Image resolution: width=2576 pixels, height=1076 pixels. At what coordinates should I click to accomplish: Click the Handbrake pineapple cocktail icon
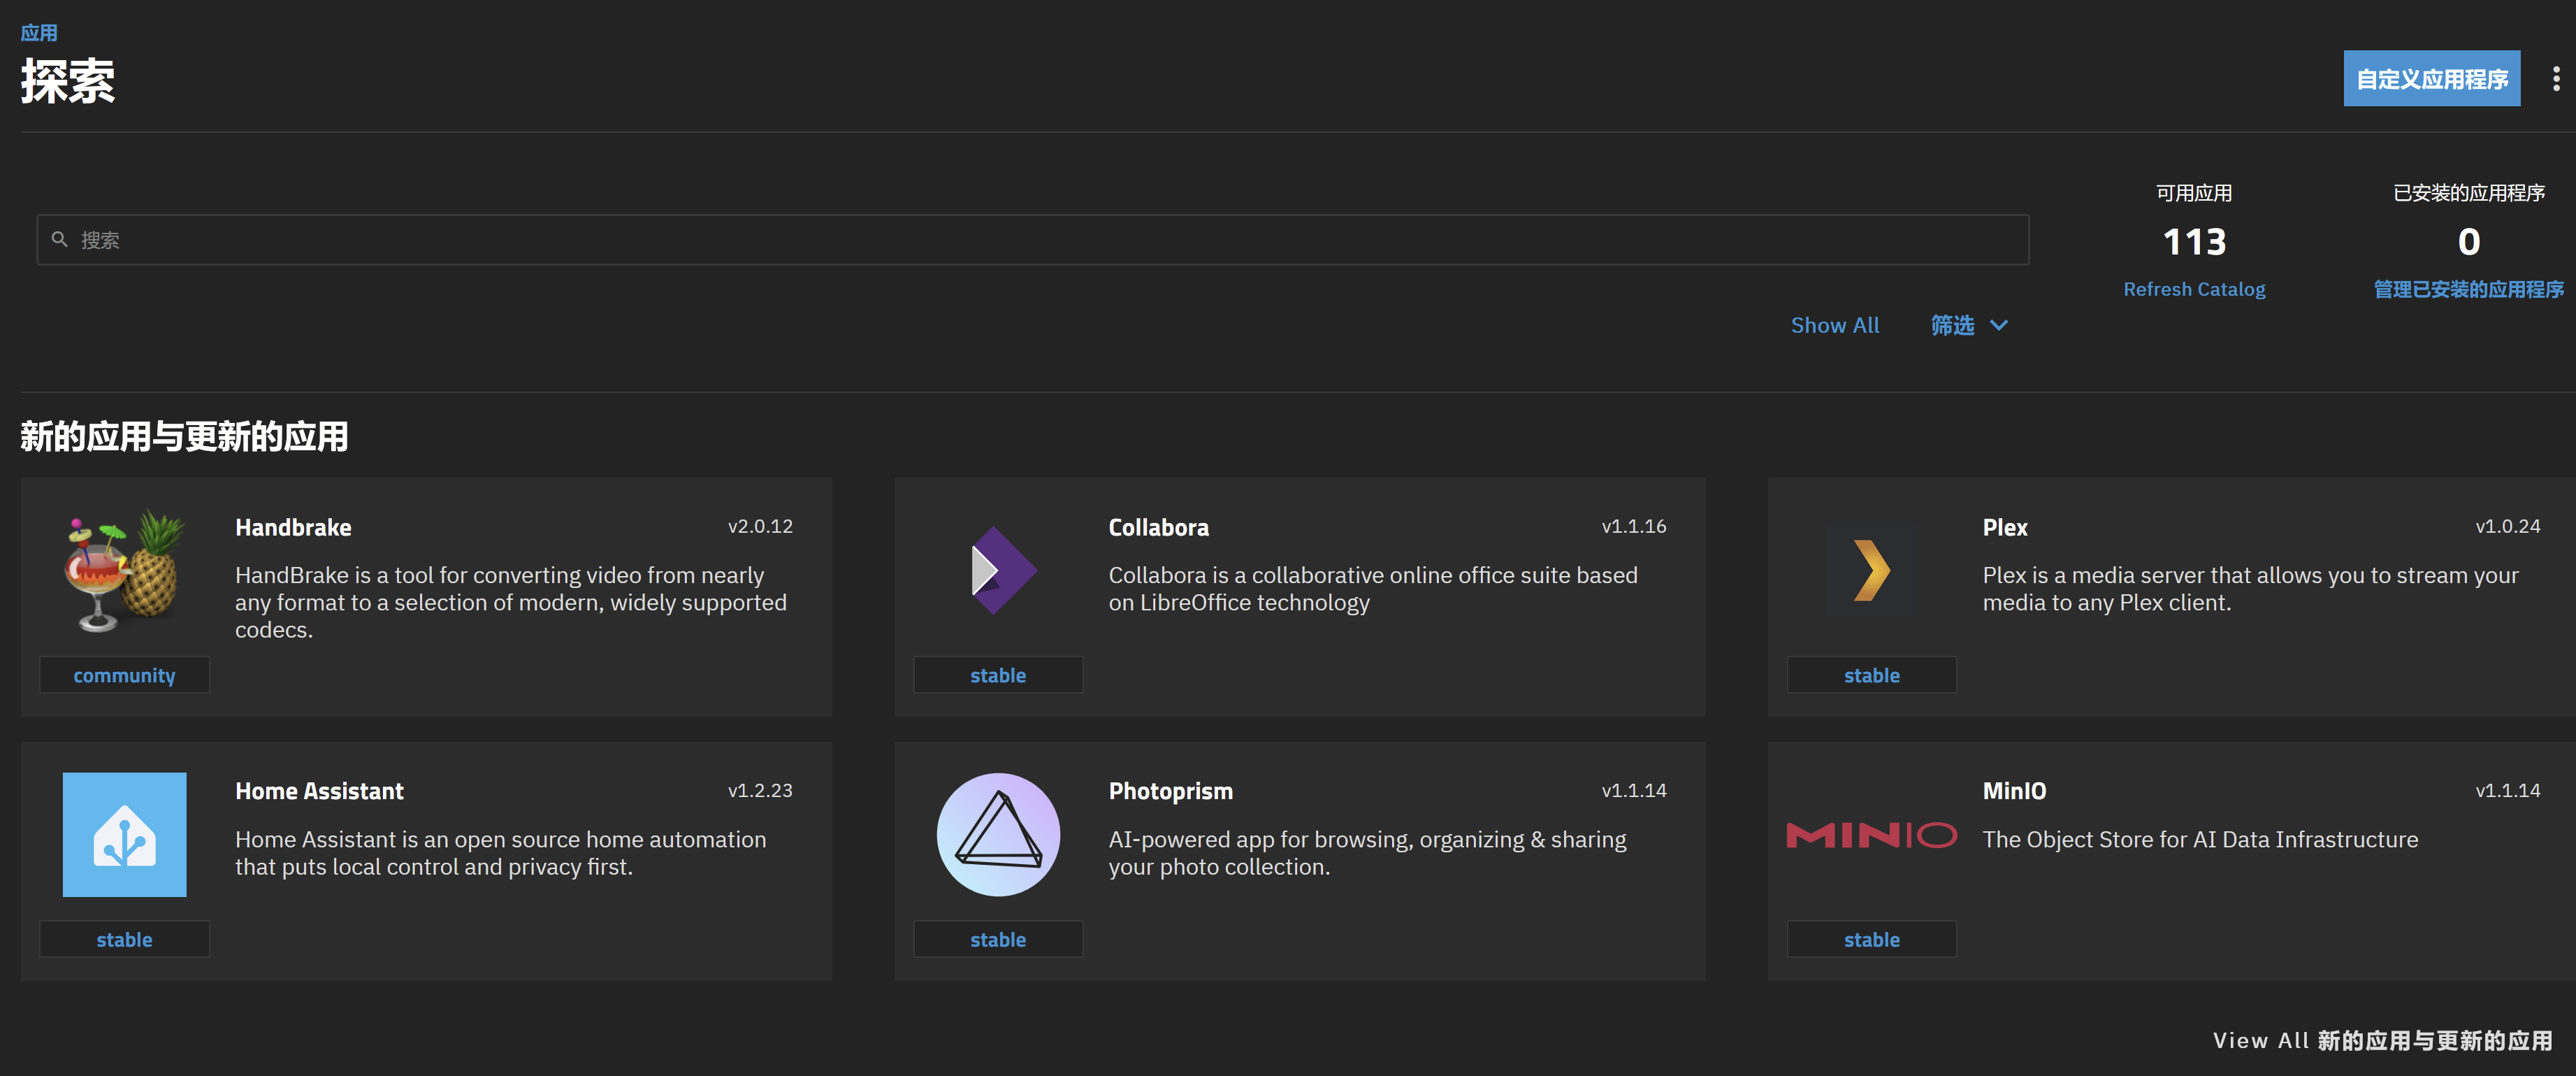pyautogui.click(x=124, y=570)
